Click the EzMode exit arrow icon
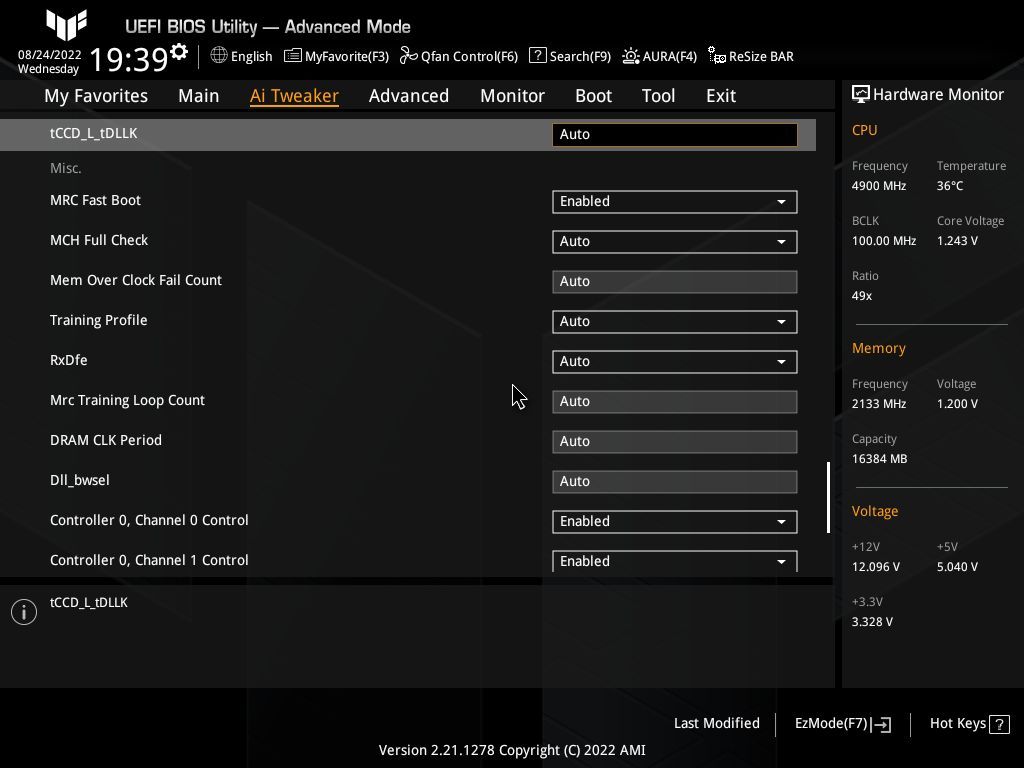This screenshot has width=1024, height=768. [881, 724]
